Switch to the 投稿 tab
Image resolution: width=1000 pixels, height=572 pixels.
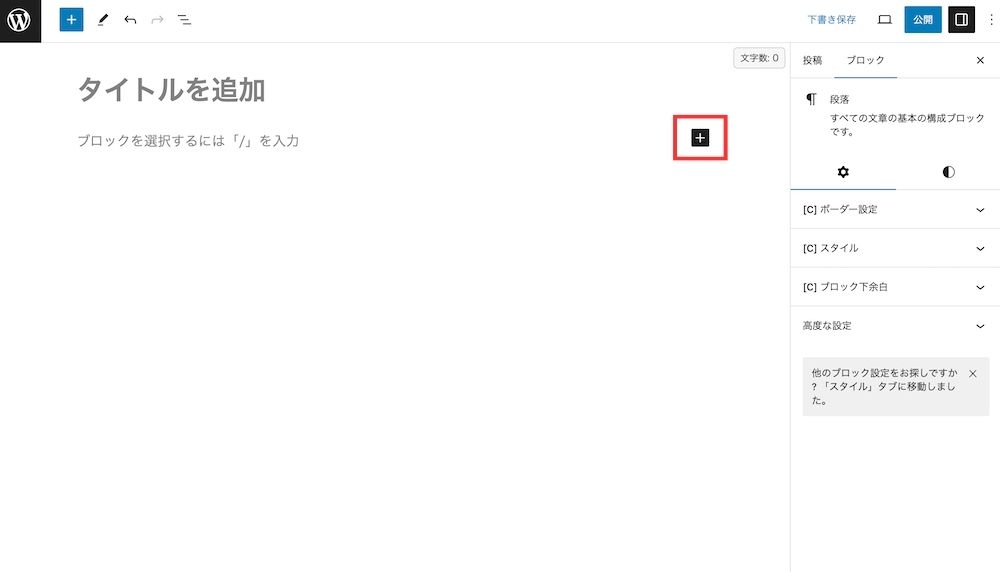pos(812,61)
